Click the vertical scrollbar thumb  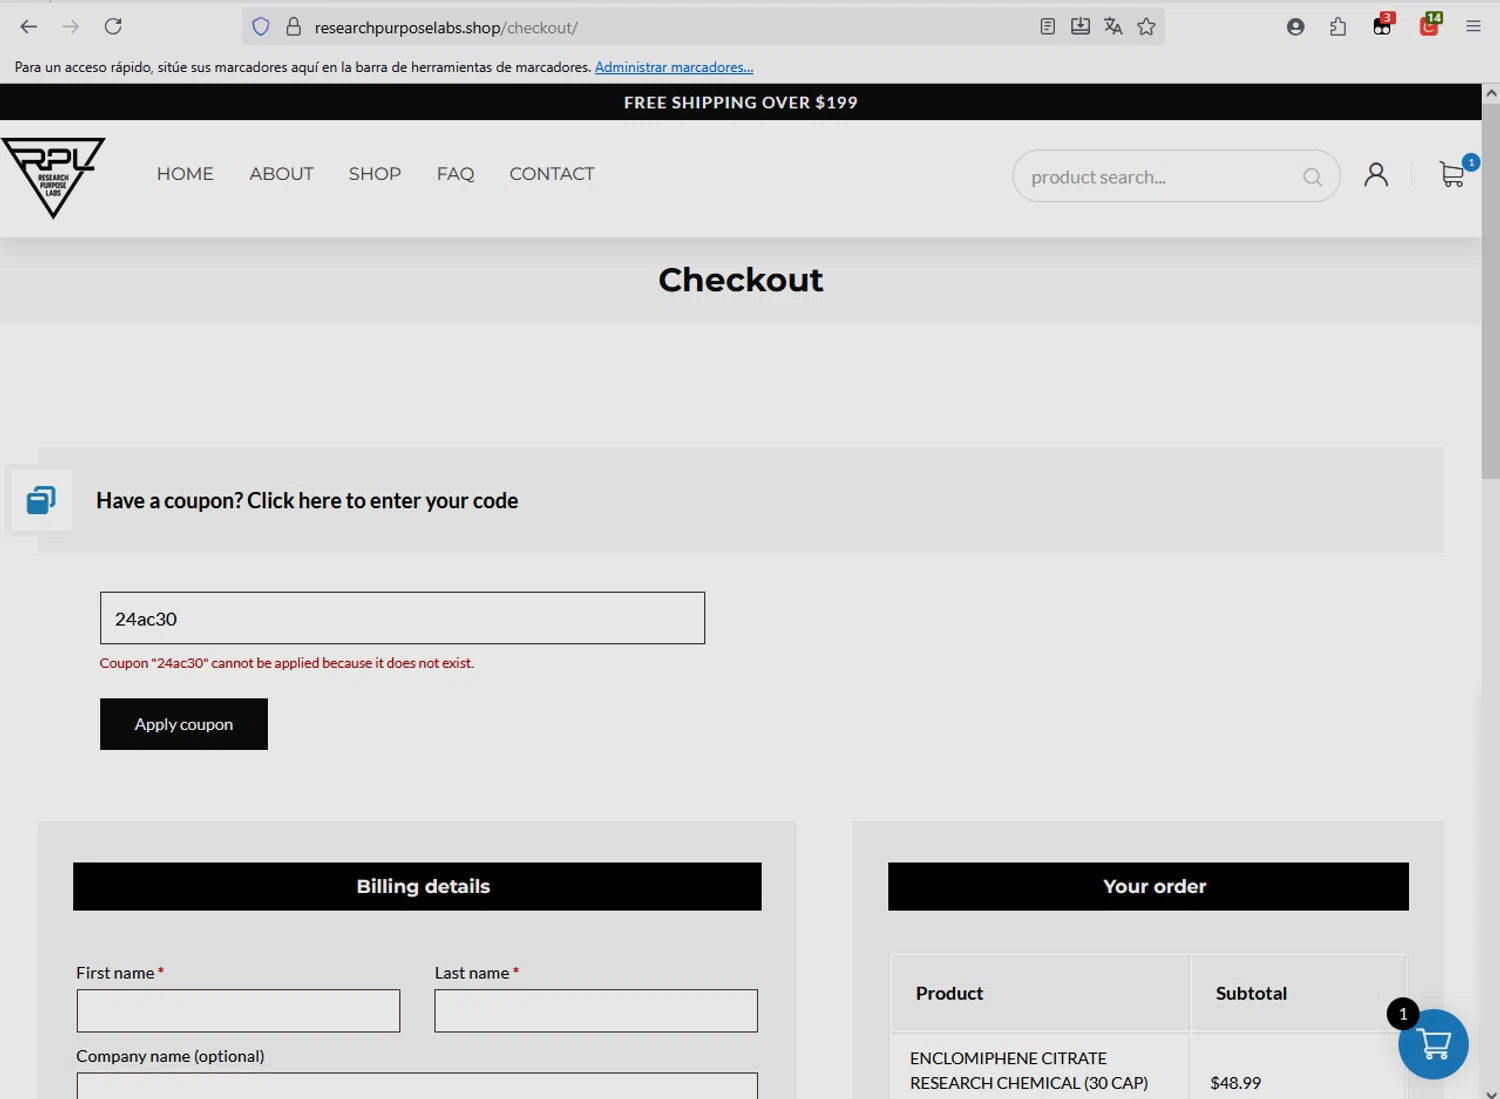1491,290
